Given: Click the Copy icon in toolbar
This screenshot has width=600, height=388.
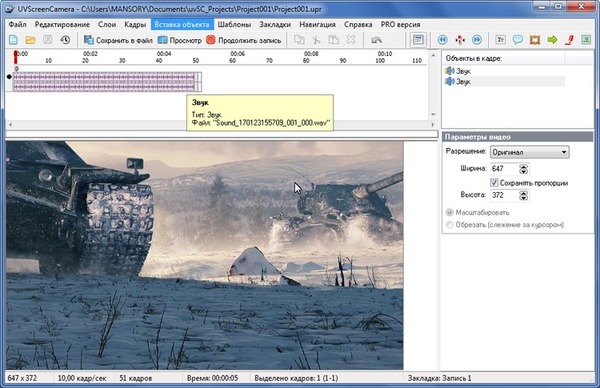Looking at the screenshot, I should click(x=299, y=40).
